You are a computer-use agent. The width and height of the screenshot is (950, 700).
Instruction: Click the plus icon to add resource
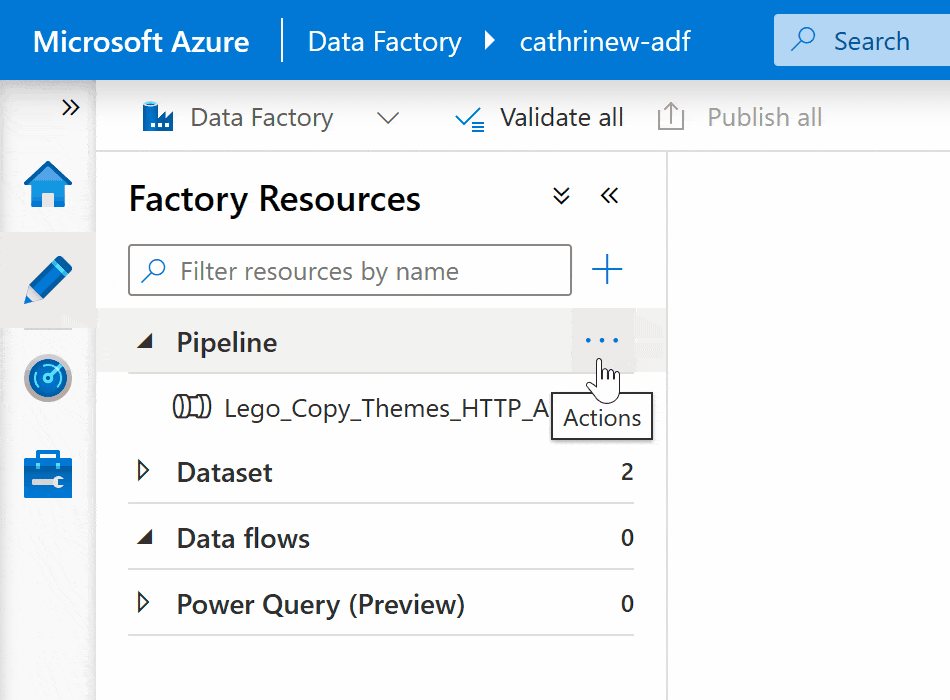coord(607,270)
